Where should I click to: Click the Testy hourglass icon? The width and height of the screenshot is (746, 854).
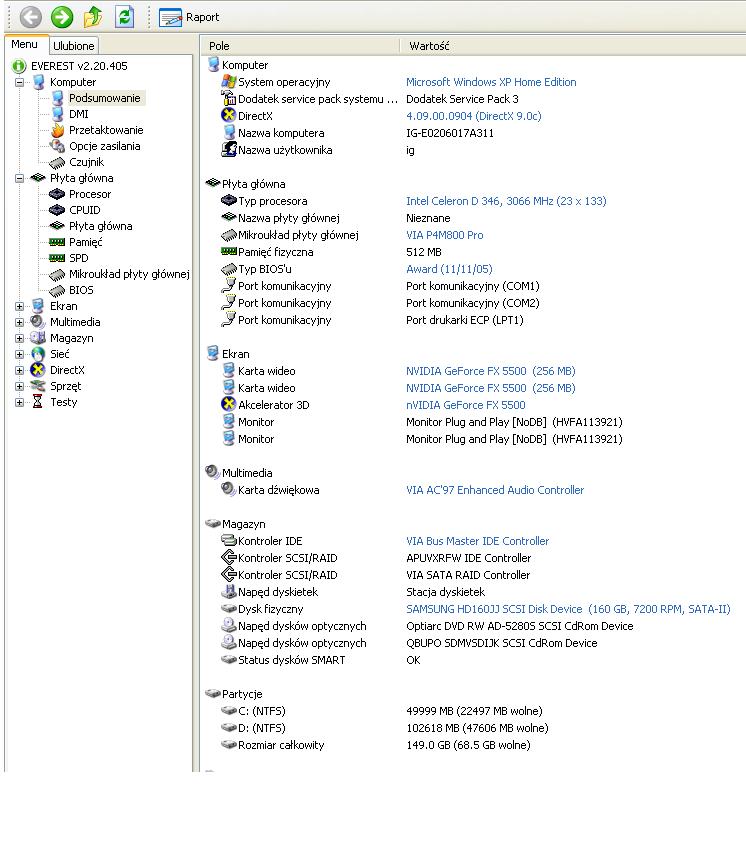[38, 402]
